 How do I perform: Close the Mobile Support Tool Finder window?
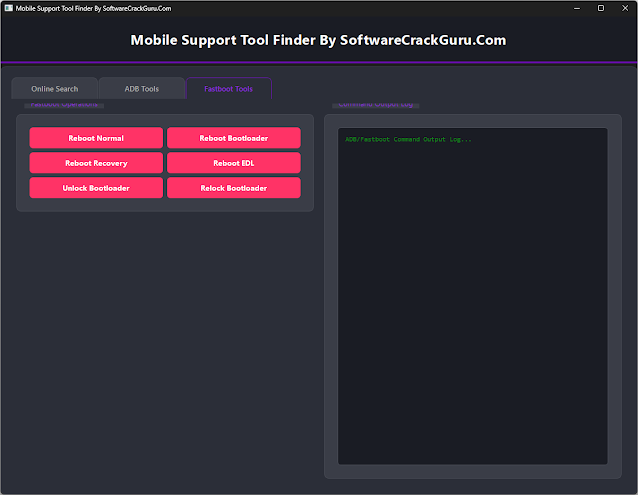point(624,7)
